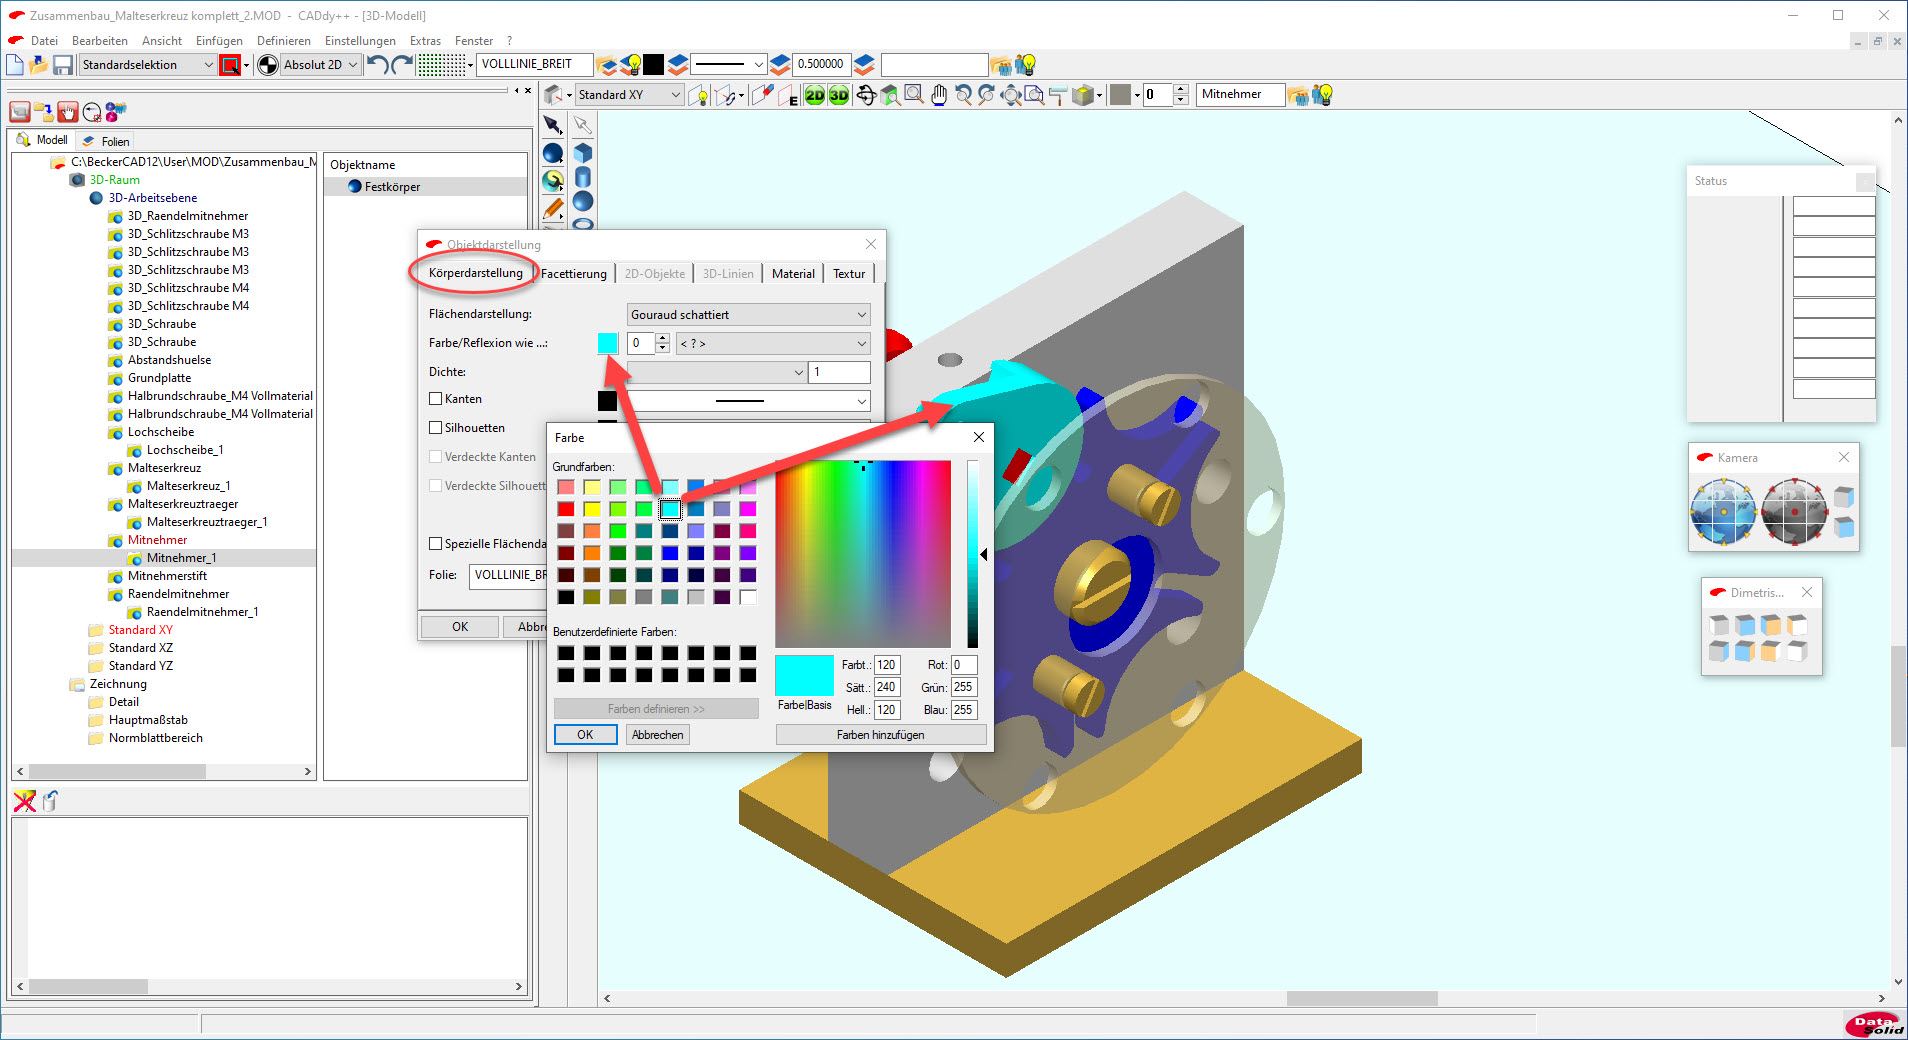Select the black arrow pointer tool
Image resolution: width=1908 pixels, height=1040 pixels.
552,125
